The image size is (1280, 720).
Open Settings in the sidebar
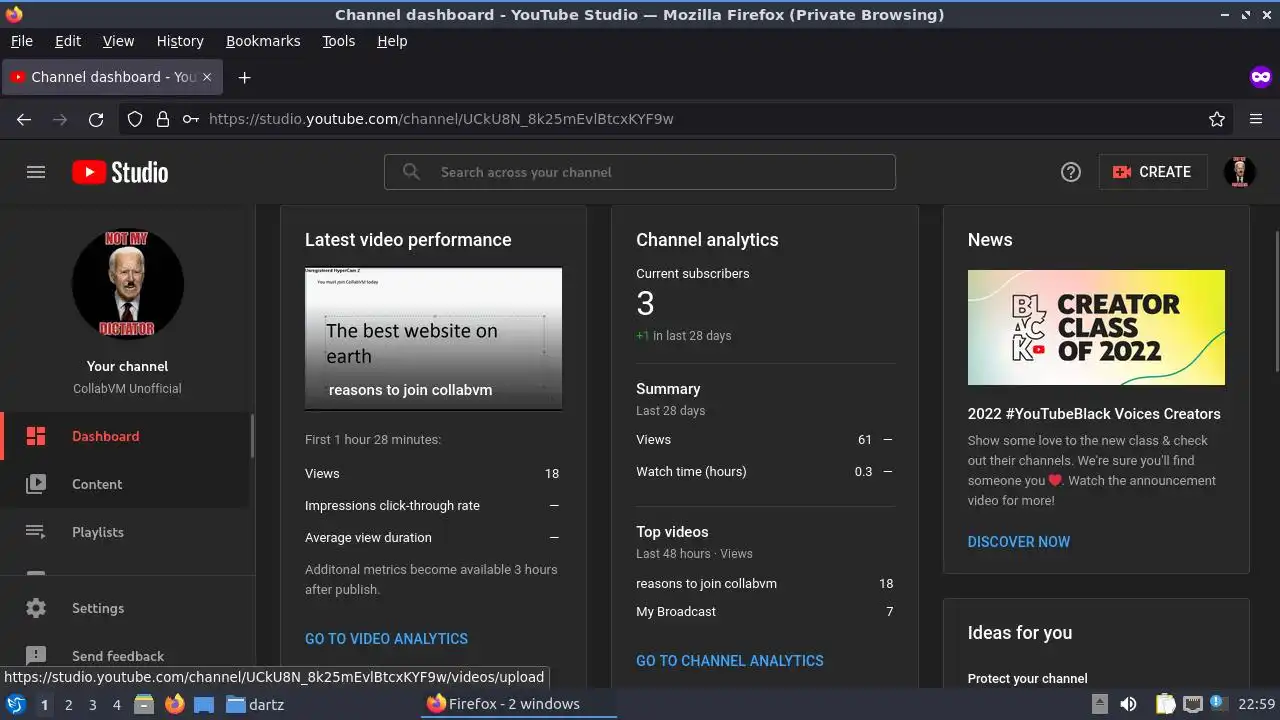tap(125, 608)
